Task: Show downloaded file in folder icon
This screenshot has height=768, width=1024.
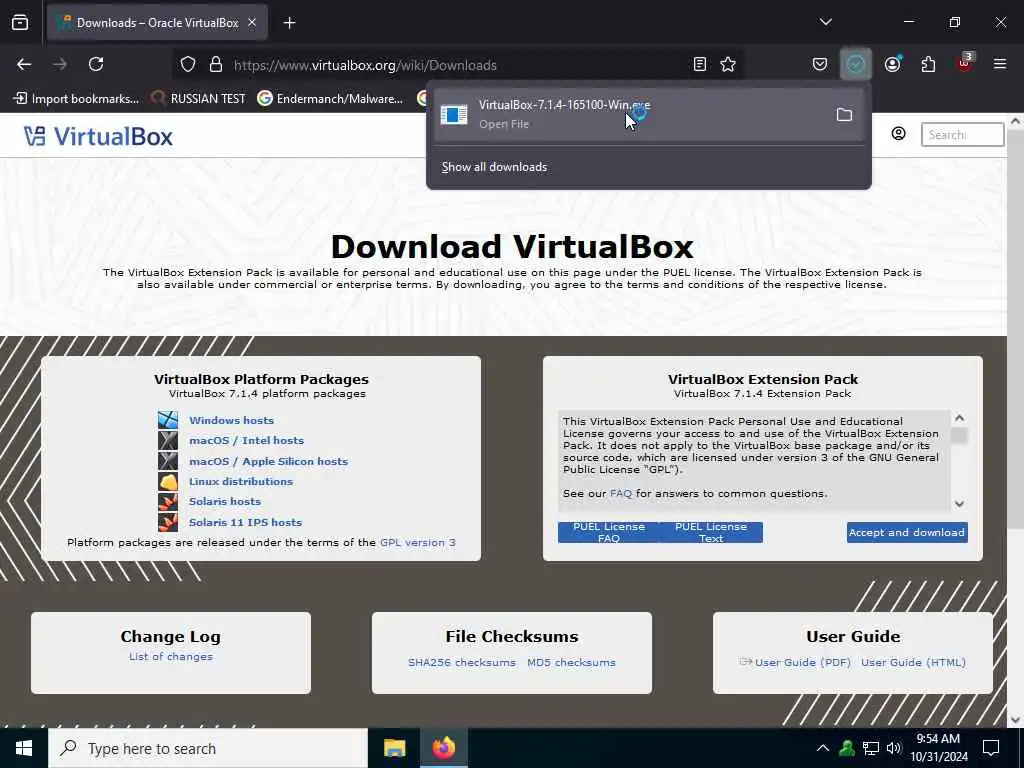Action: 844,115
